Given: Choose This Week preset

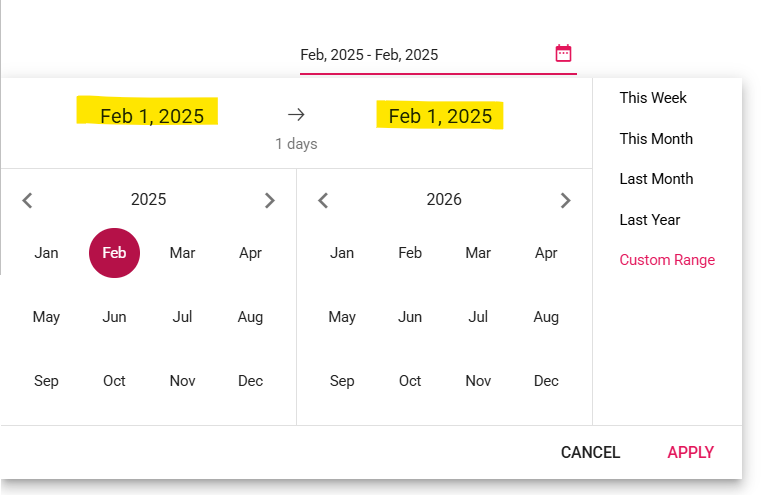Looking at the screenshot, I should (x=653, y=98).
